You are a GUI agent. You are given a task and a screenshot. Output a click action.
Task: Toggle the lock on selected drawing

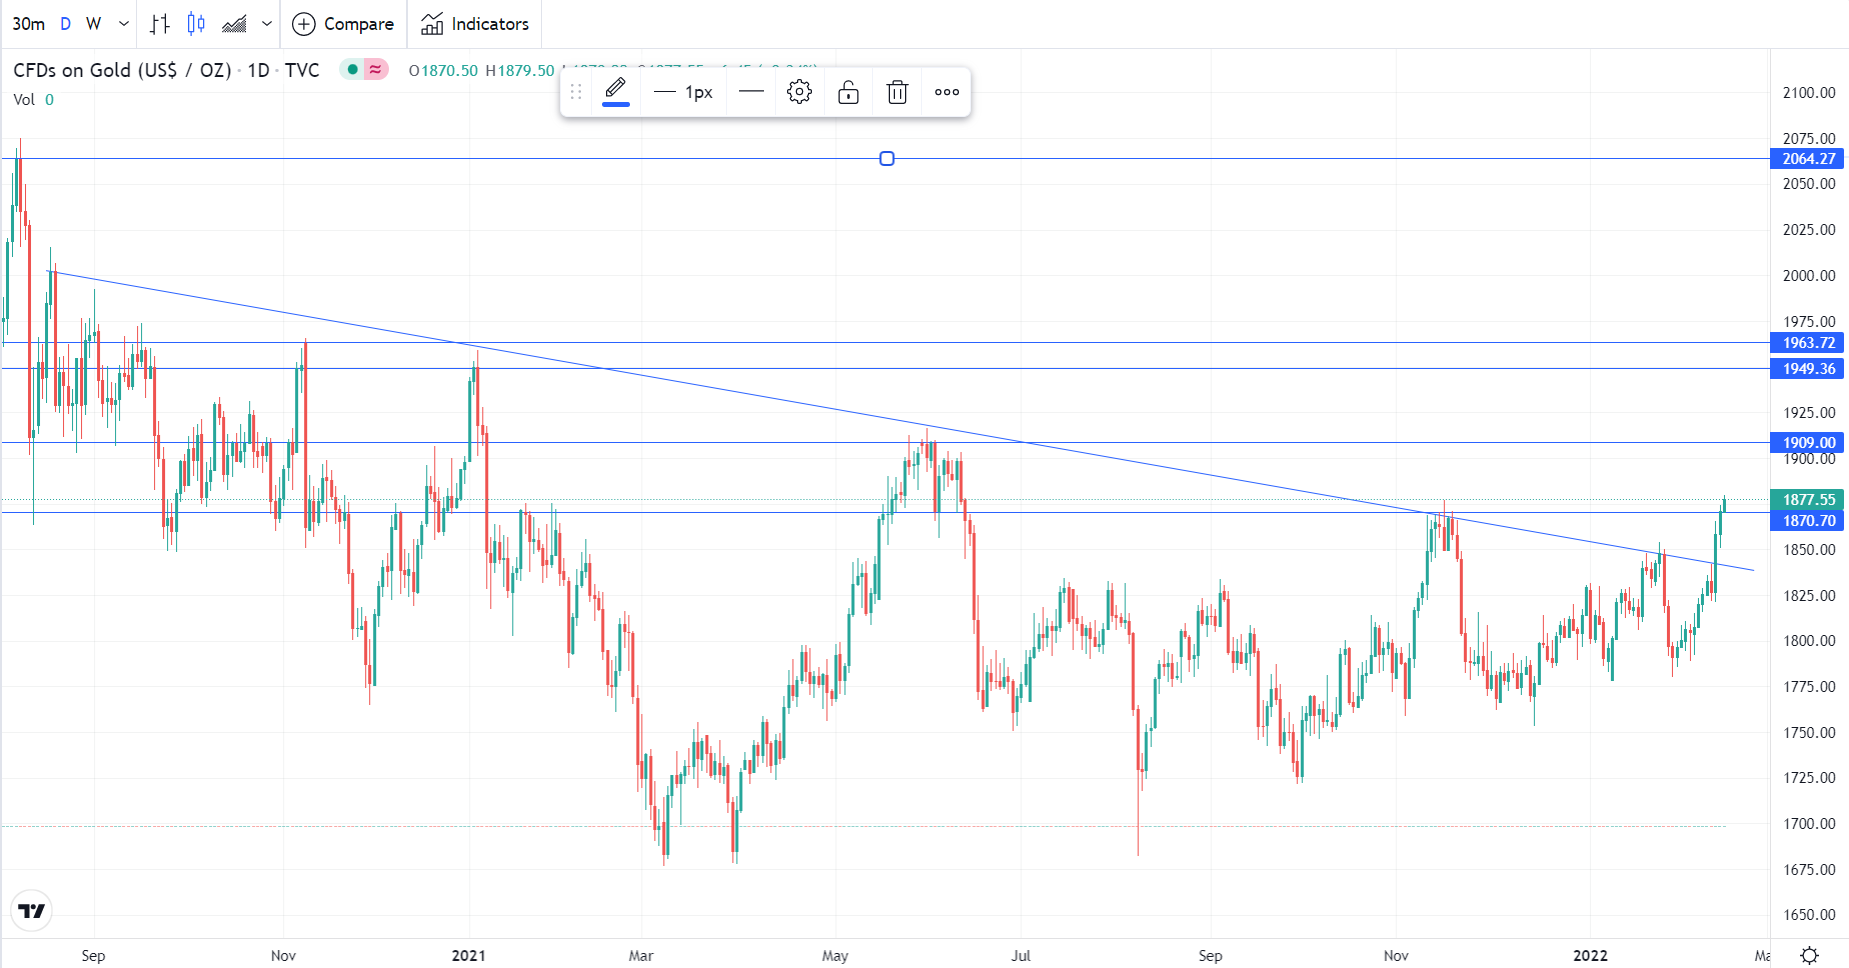click(x=848, y=92)
